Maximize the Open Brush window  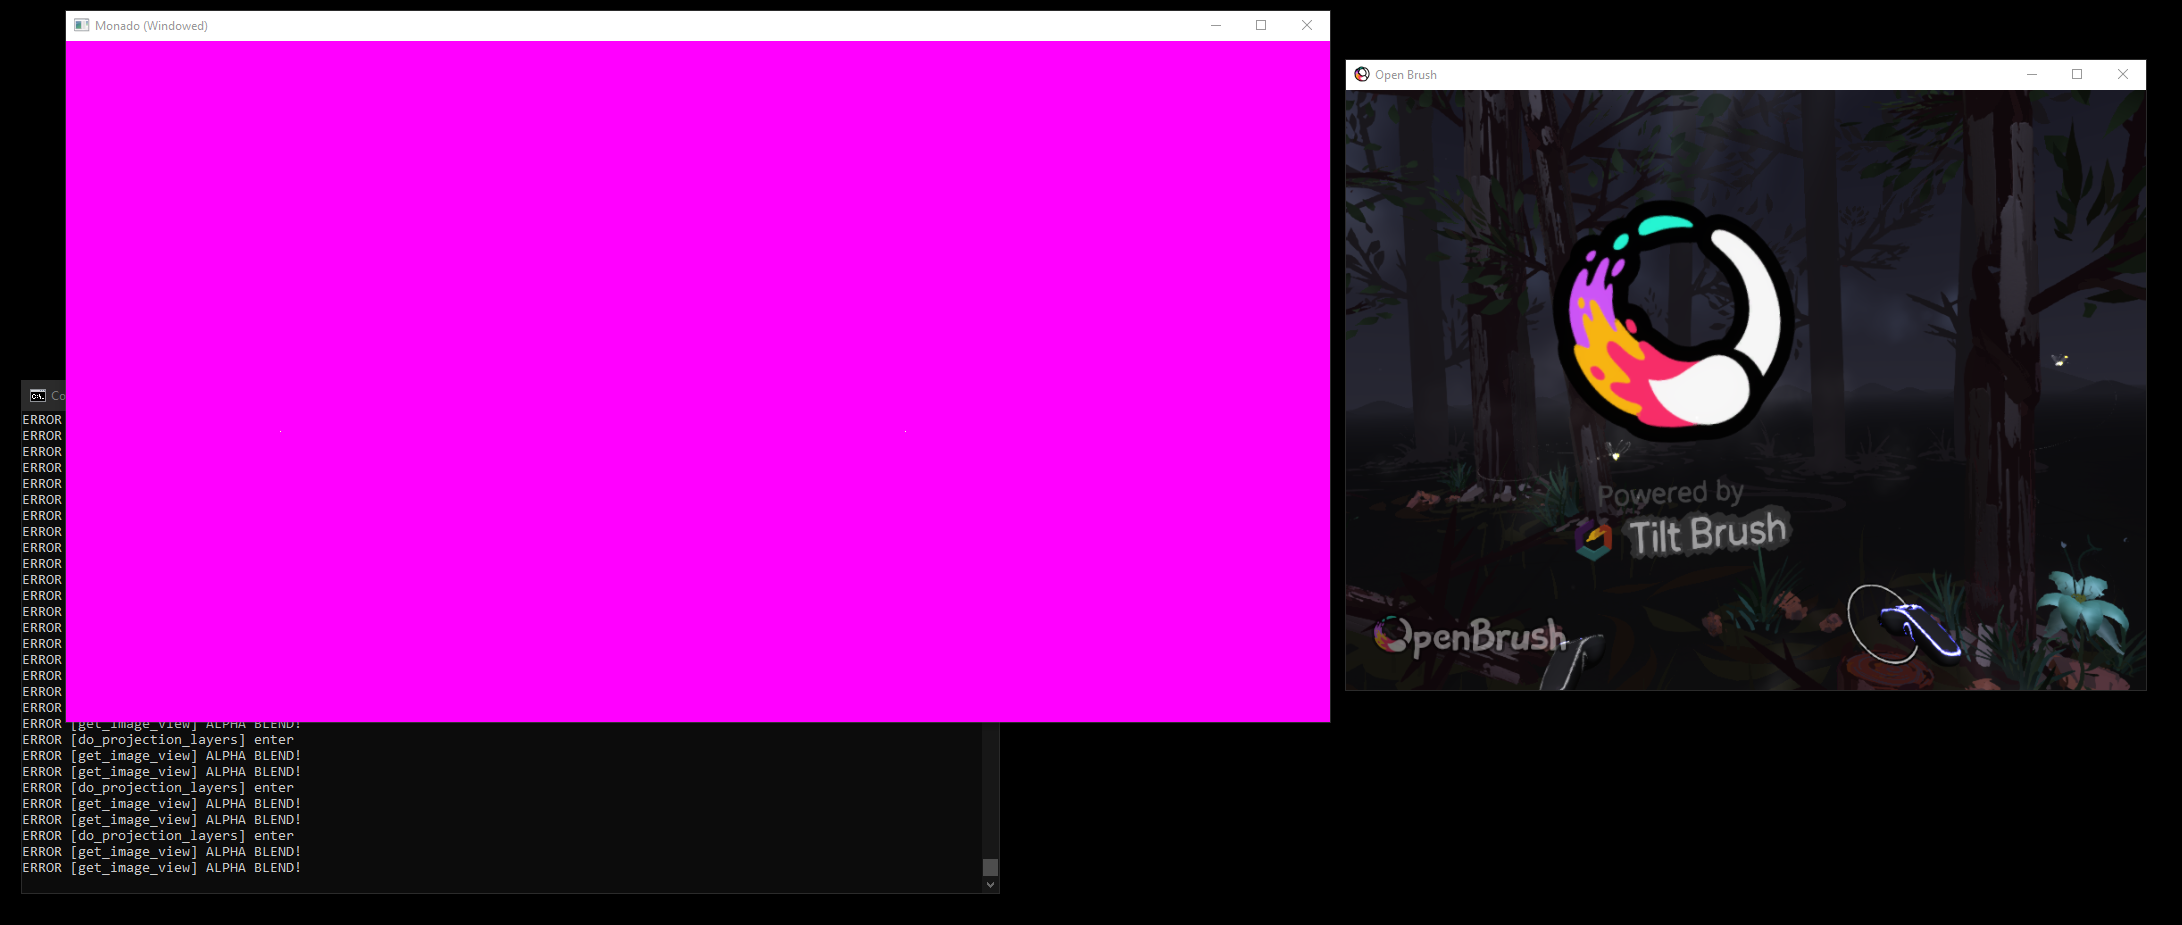2077,74
